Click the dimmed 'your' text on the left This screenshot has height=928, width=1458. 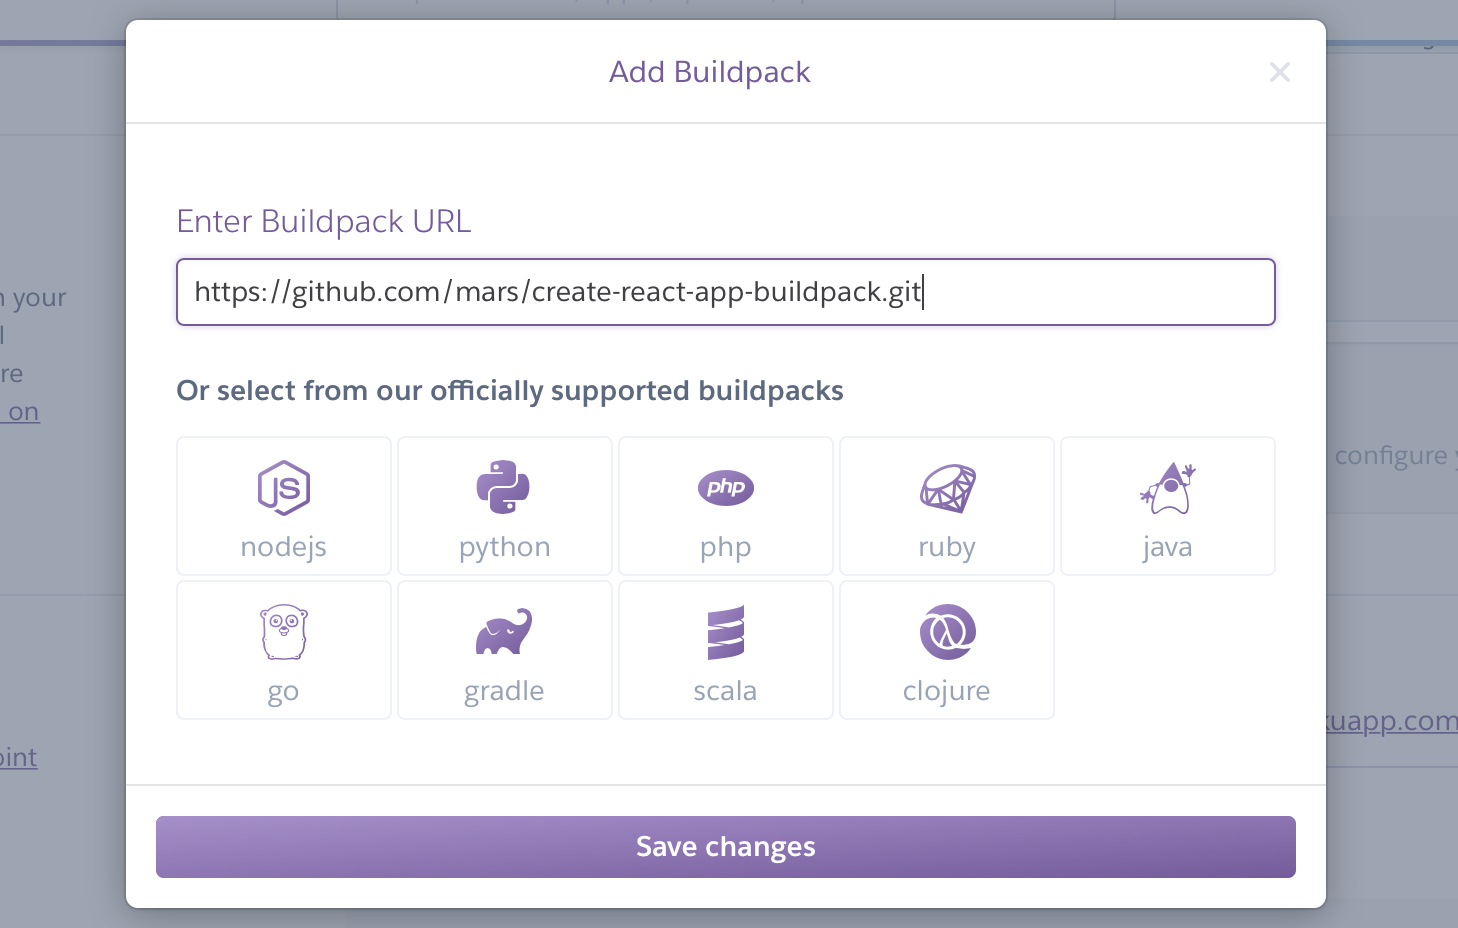39,299
